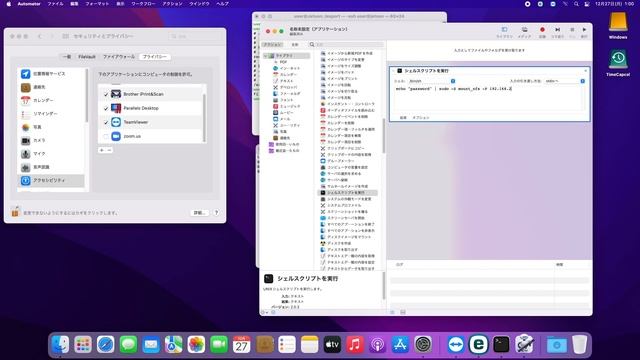The image size is (640, 360).
Task: Click the shell script text area
Action: tap(489, 98)
